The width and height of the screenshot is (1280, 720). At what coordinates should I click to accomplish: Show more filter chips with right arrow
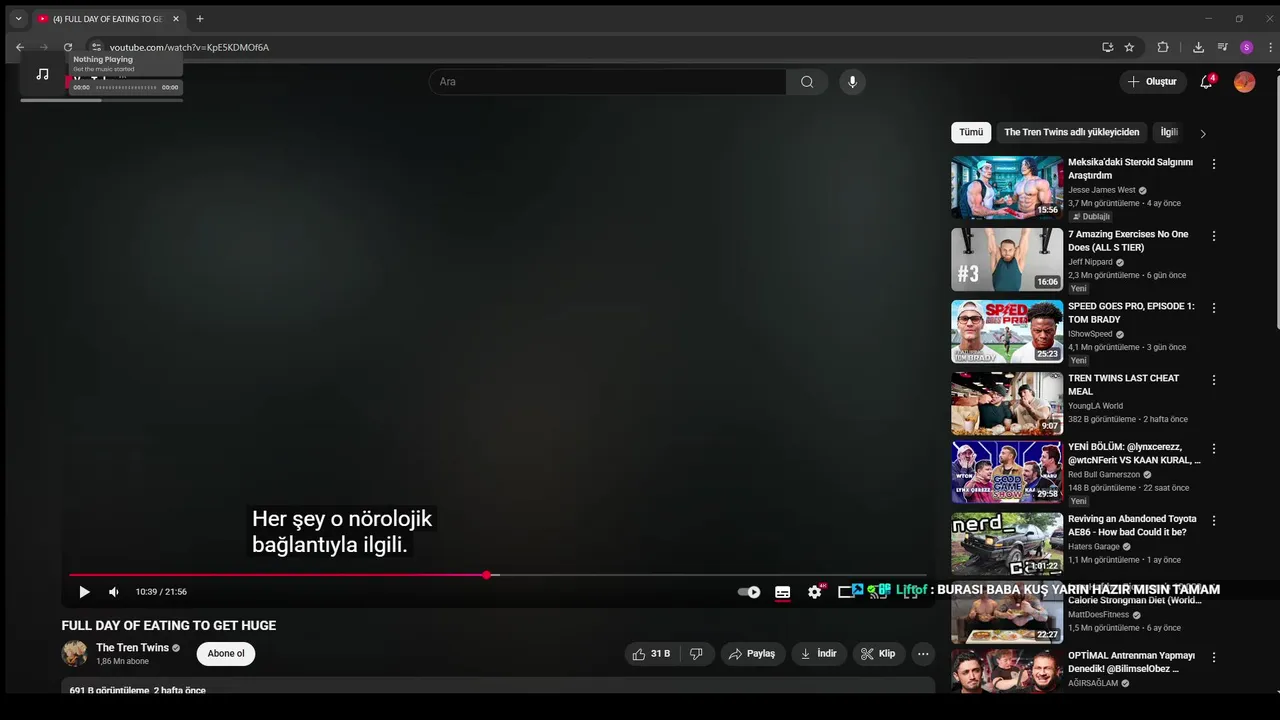click(1203, 133)
